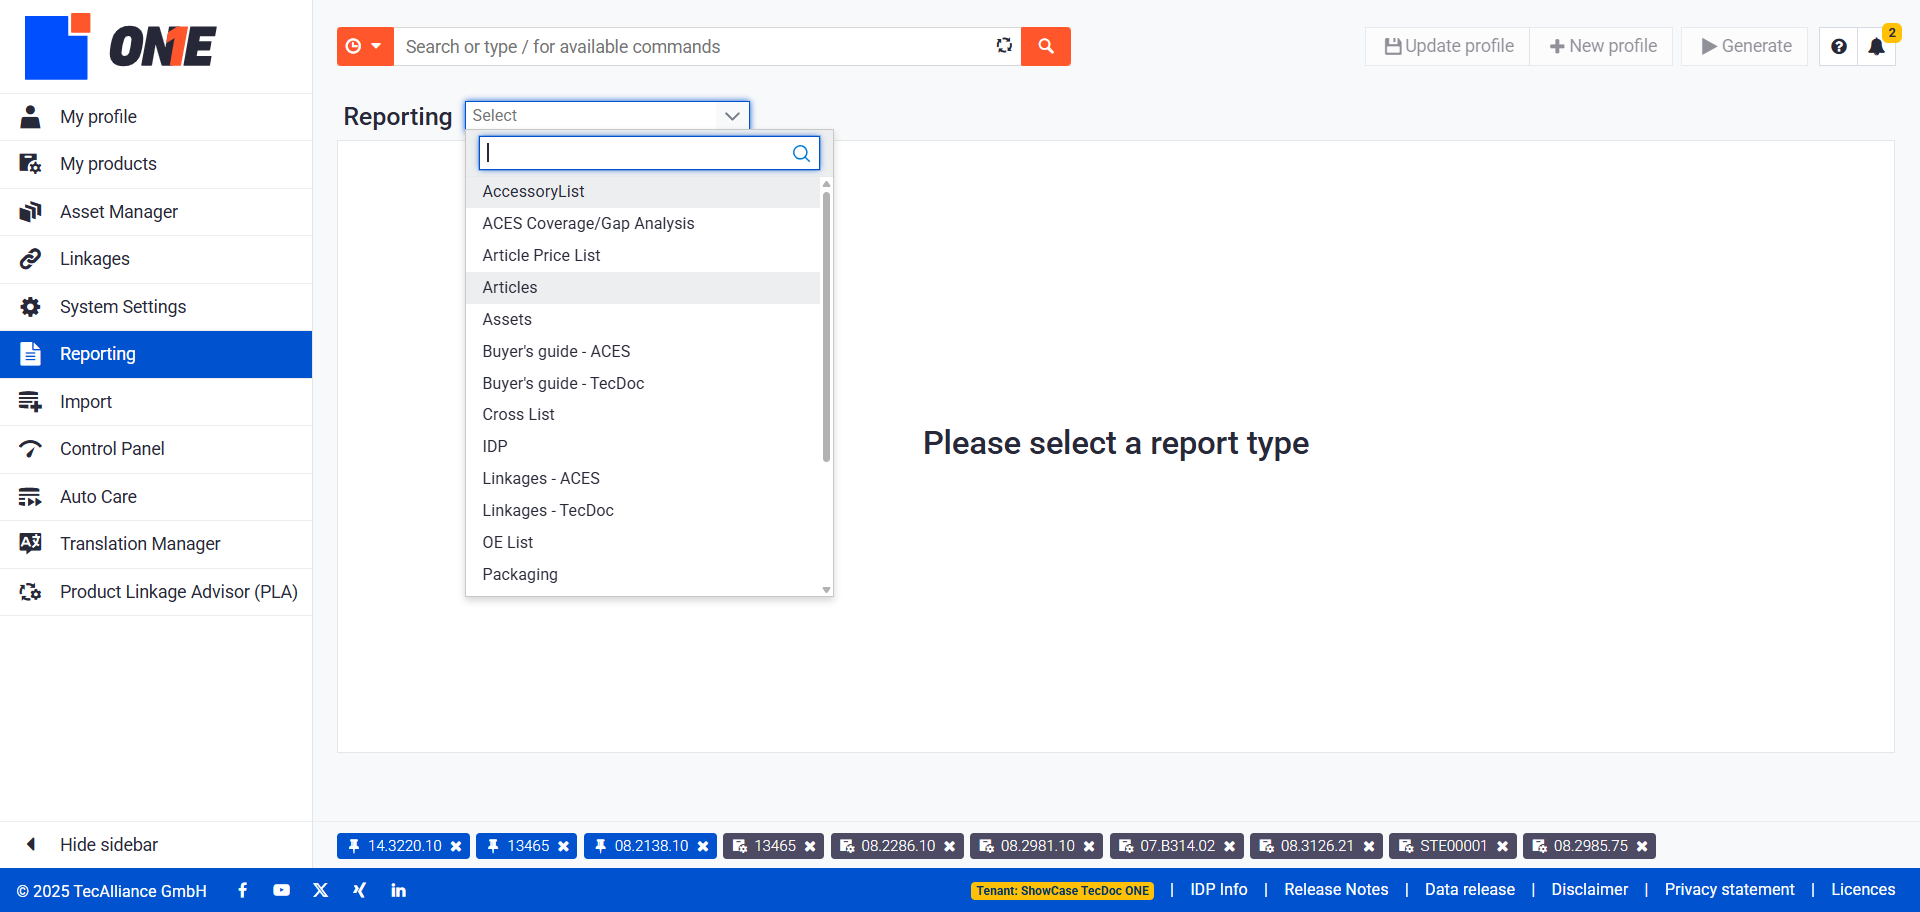Open Product Linkage Advisor (PLA)
1920x912 pixels.
pyautogui.click(x=156, y=592)
